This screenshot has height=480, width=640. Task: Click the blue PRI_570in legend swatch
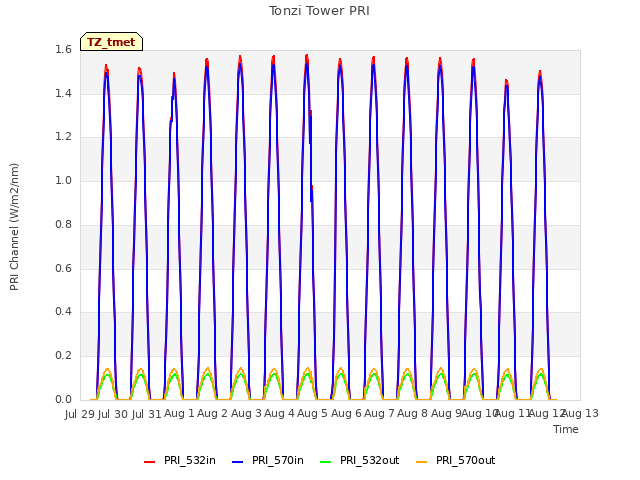(238, 462)
